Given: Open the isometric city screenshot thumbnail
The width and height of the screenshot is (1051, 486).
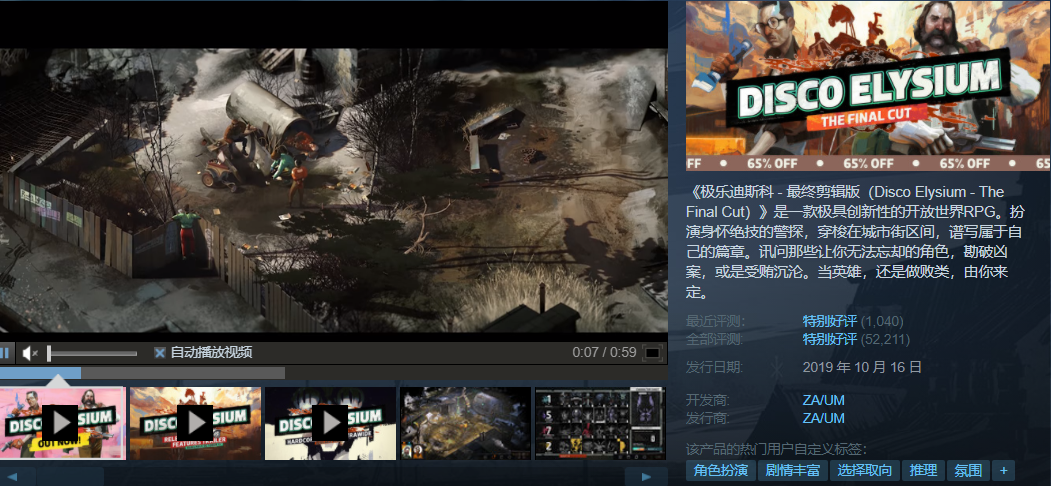Looking at the screenshot, I should 465,423.
